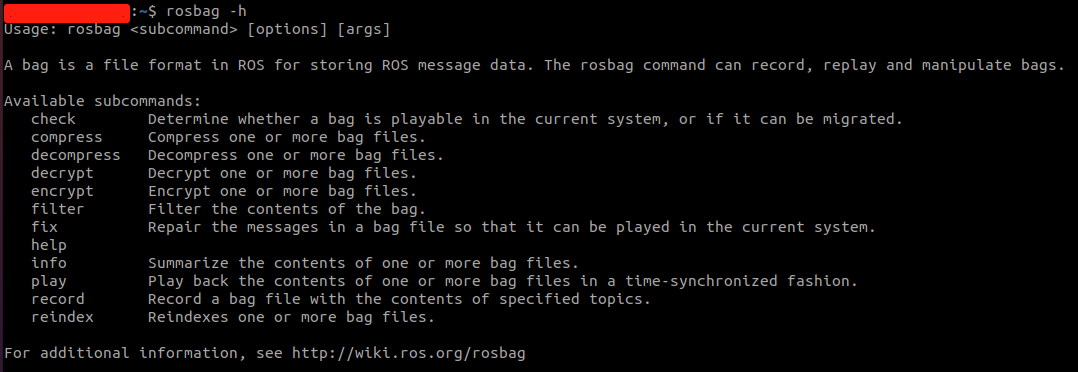The height and width of the screenshot is (372, 1078).
Task: Click the 'record' subcommand name
Action: (58, 299)
